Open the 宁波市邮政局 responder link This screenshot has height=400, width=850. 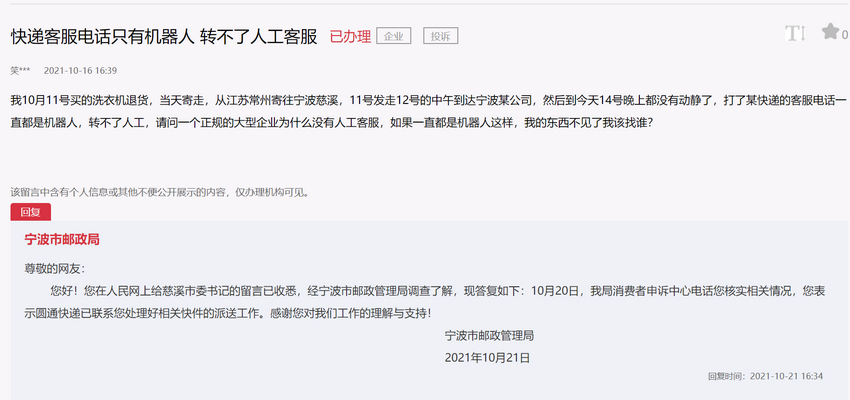coord(62,240)
